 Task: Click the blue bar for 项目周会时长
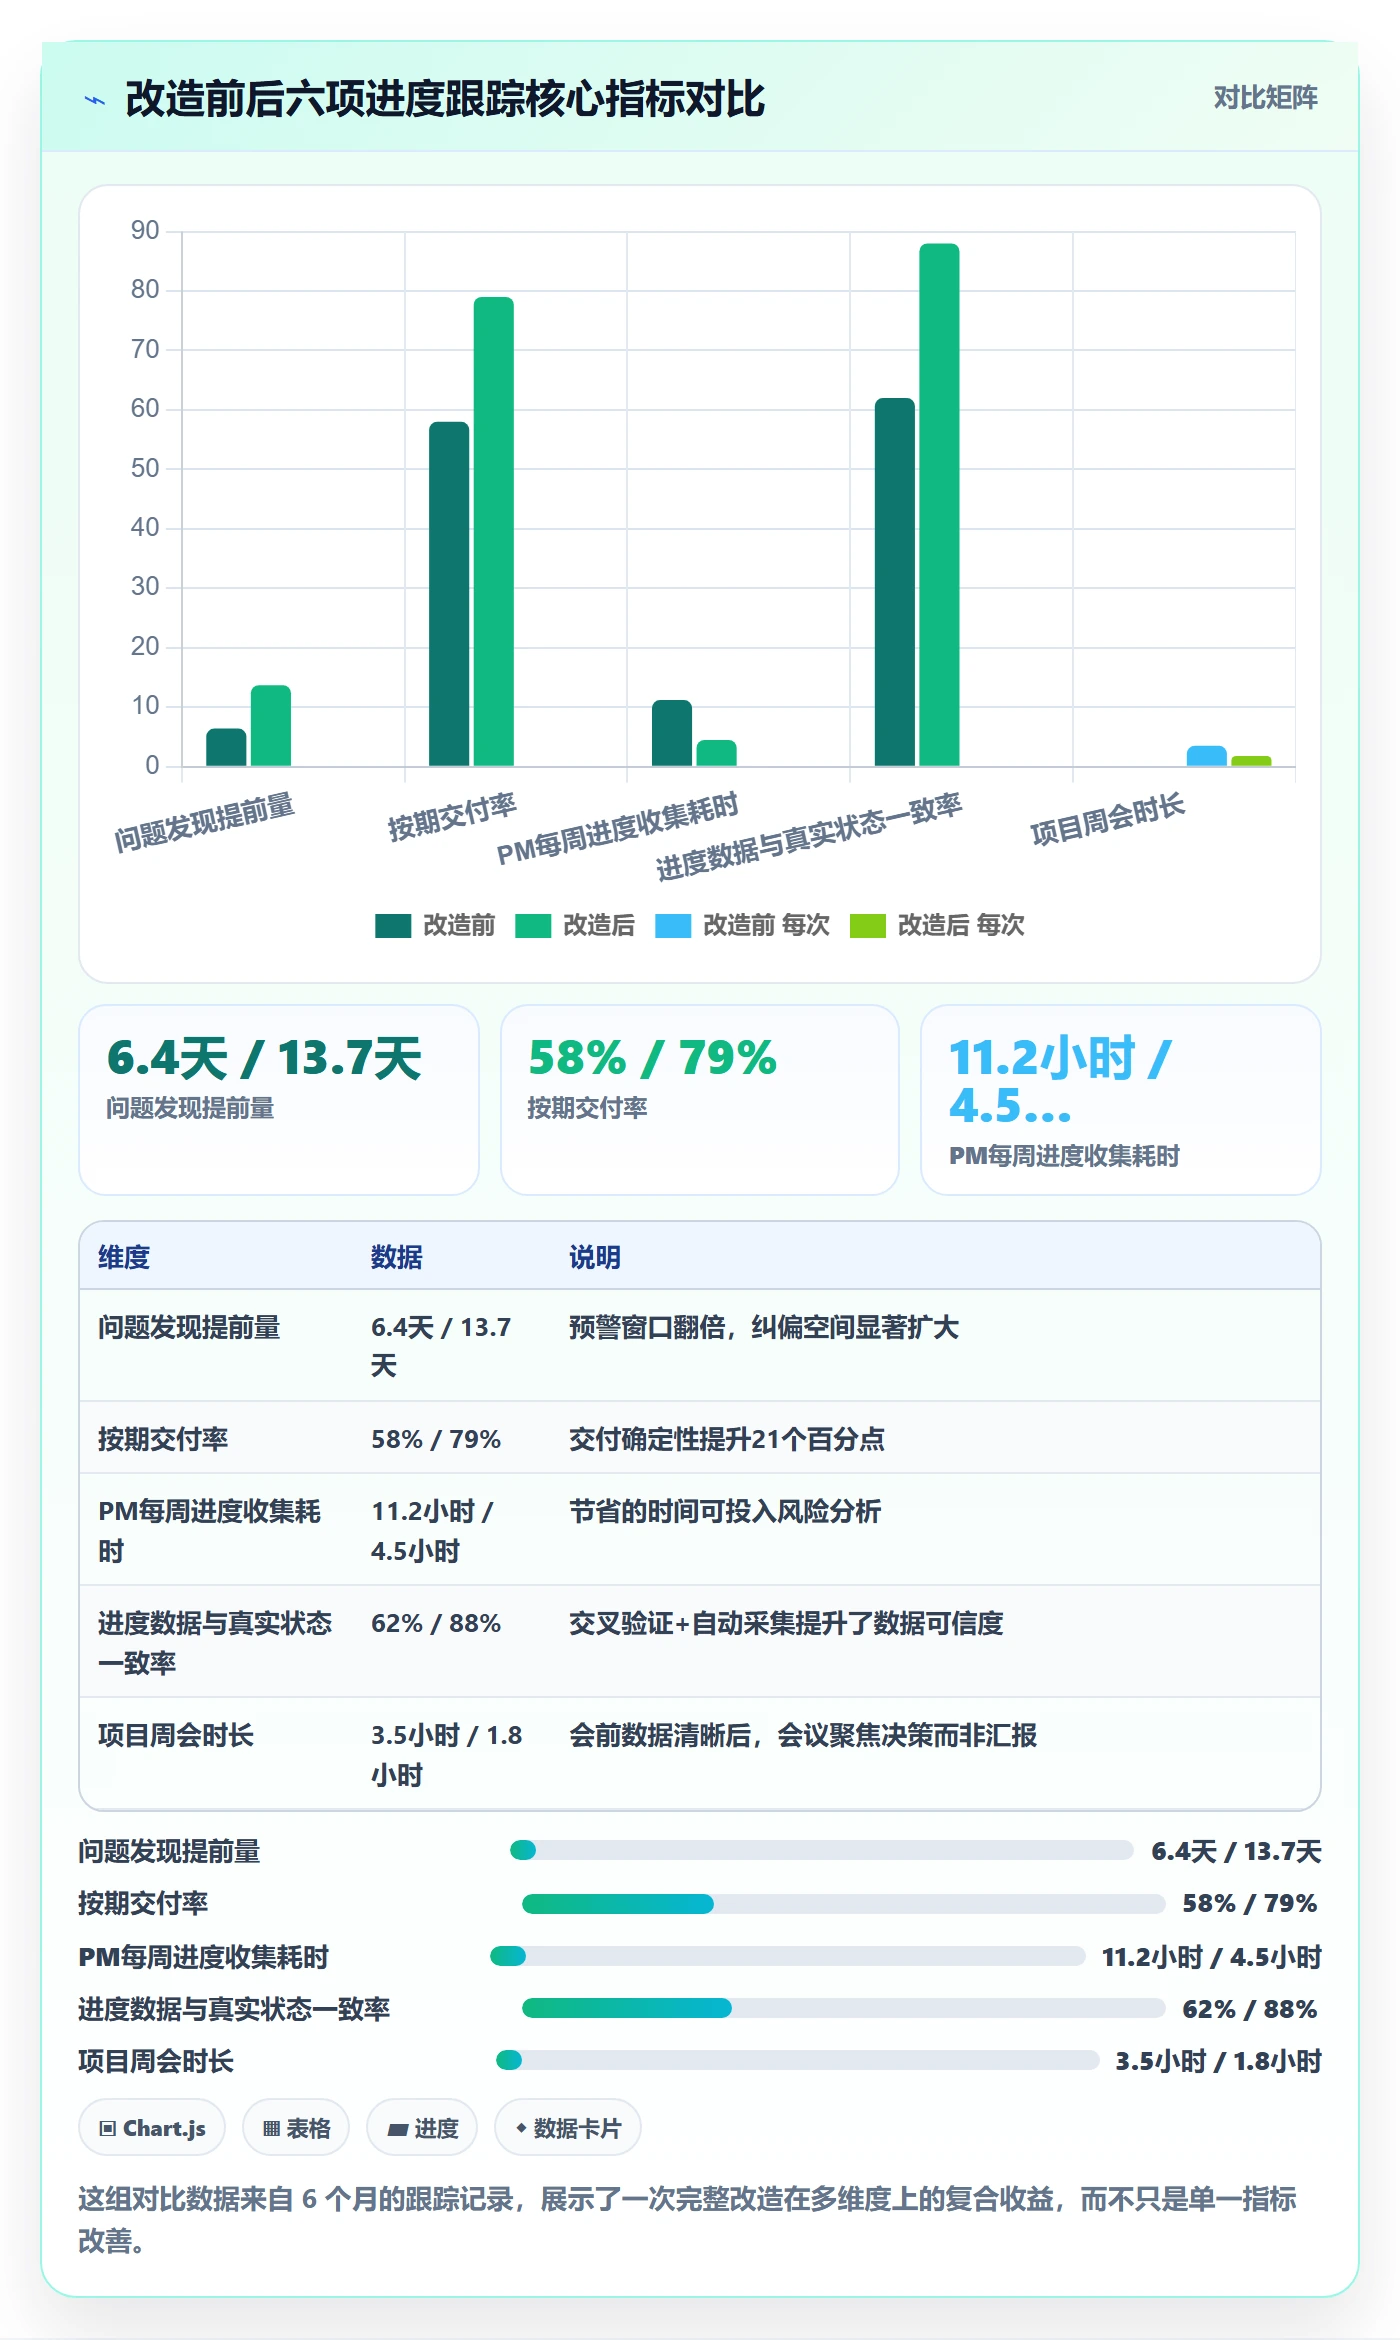point(1207,756)
